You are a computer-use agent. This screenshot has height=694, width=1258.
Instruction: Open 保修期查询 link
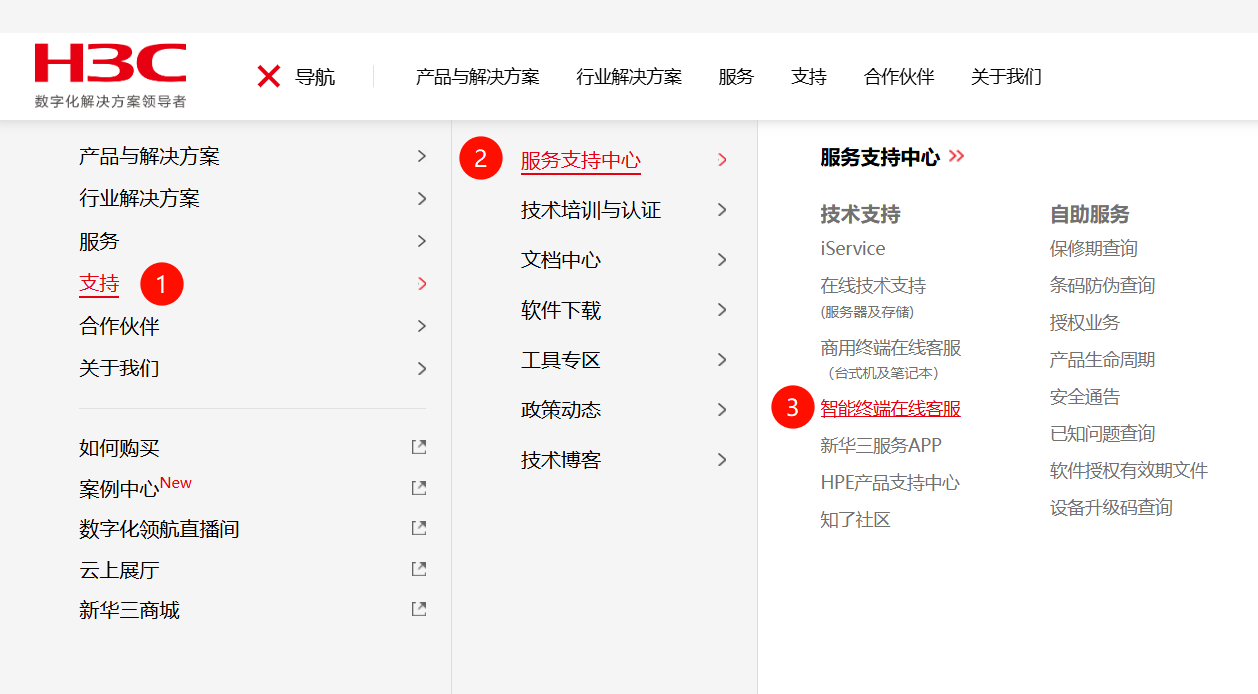(x=1094, y=248)
